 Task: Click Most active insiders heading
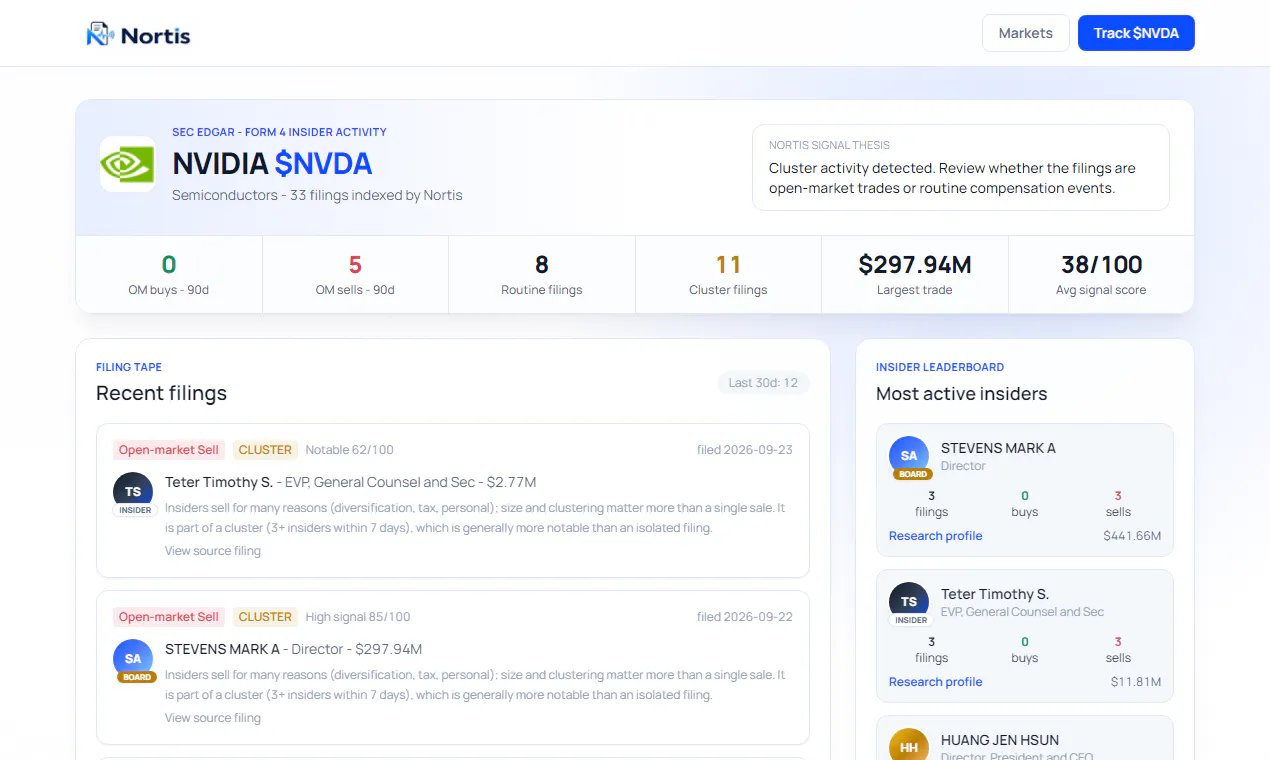[x=961, y=394]
